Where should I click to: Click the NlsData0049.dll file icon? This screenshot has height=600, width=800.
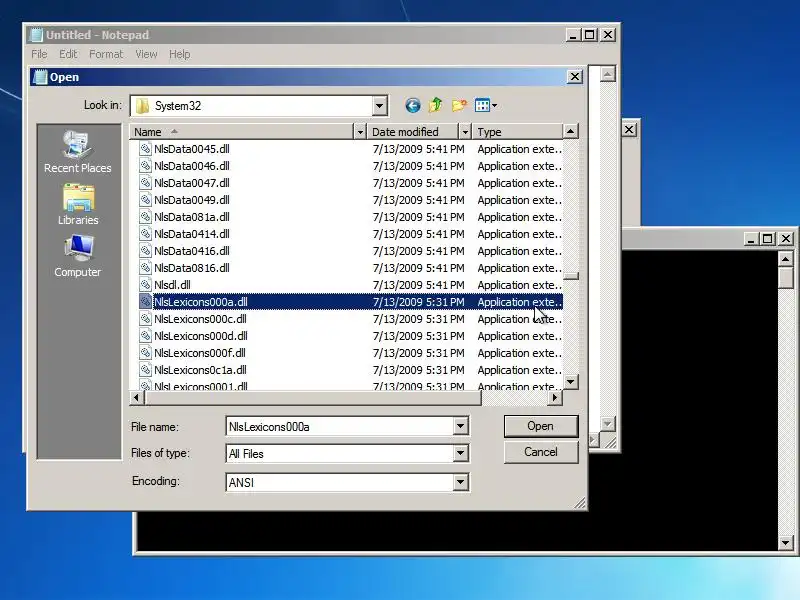(x=146, y=199)
